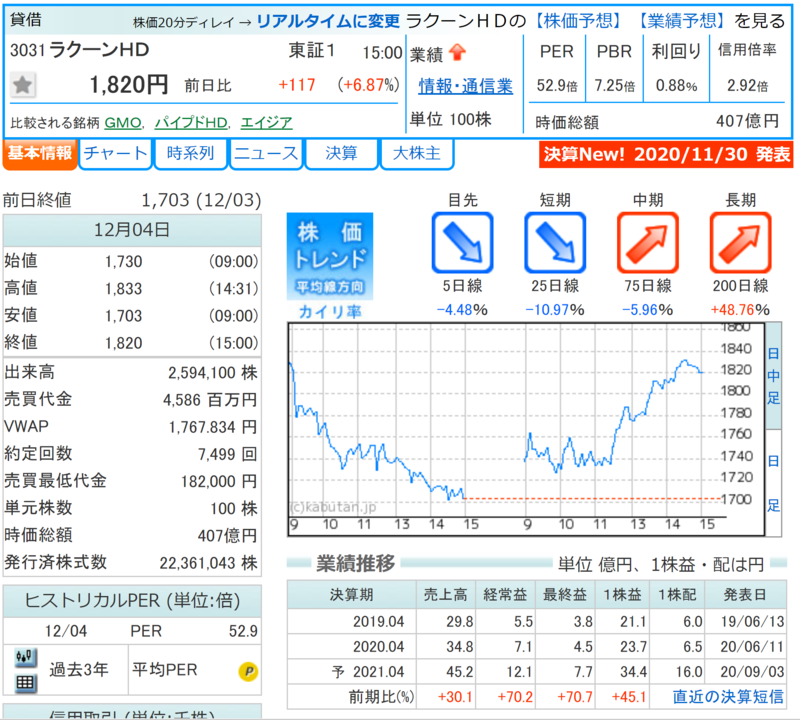Click the intraday stock price chart

526,429
